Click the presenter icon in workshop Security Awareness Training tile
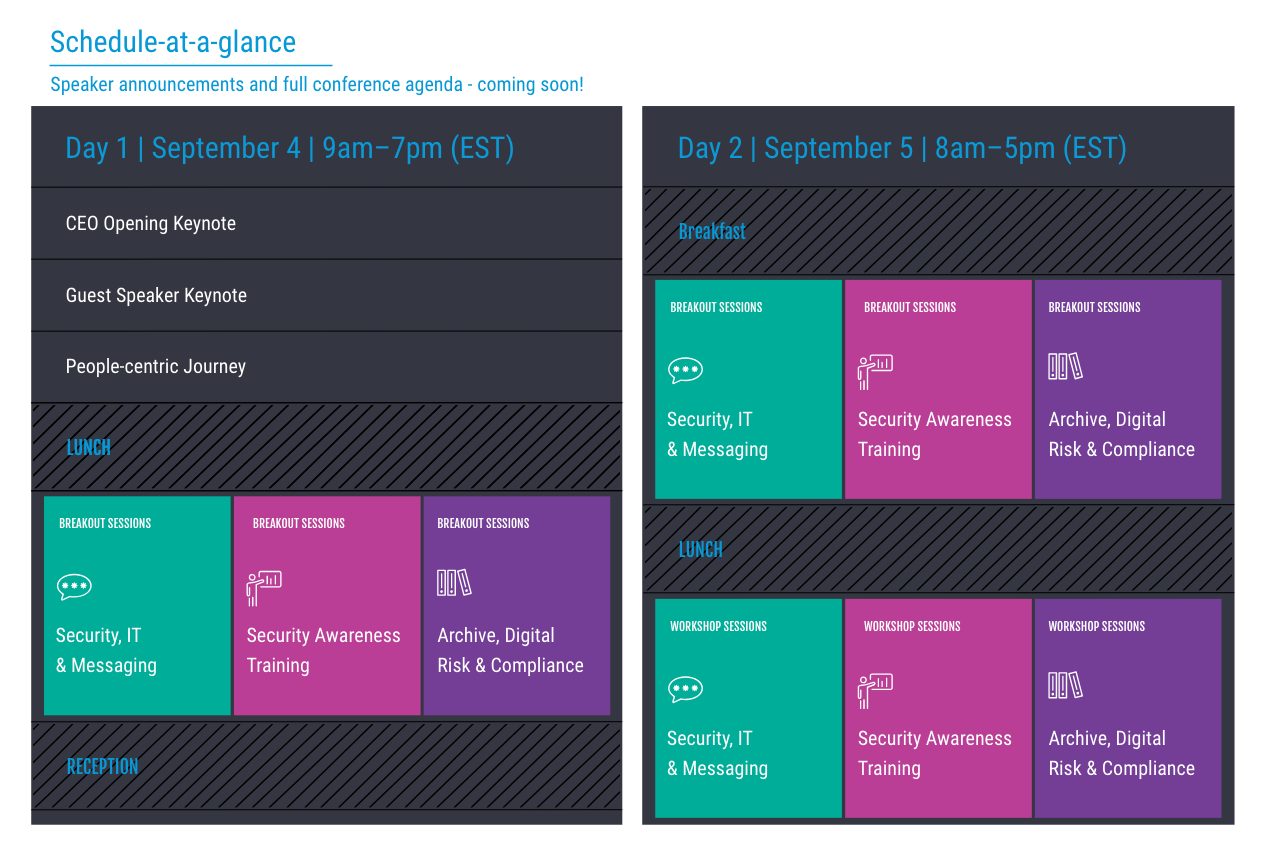Viewport: 1265px width, 862px height. coord(875,691)
